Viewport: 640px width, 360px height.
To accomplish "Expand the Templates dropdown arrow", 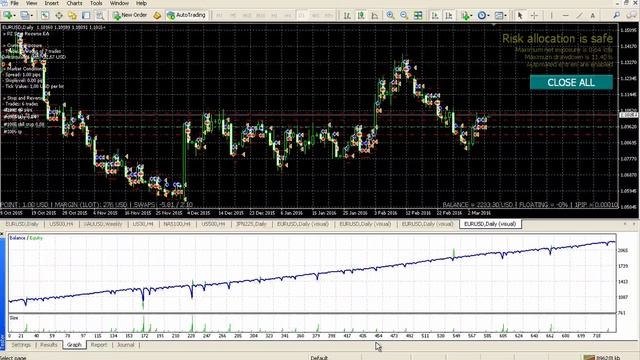I will 505,16.
